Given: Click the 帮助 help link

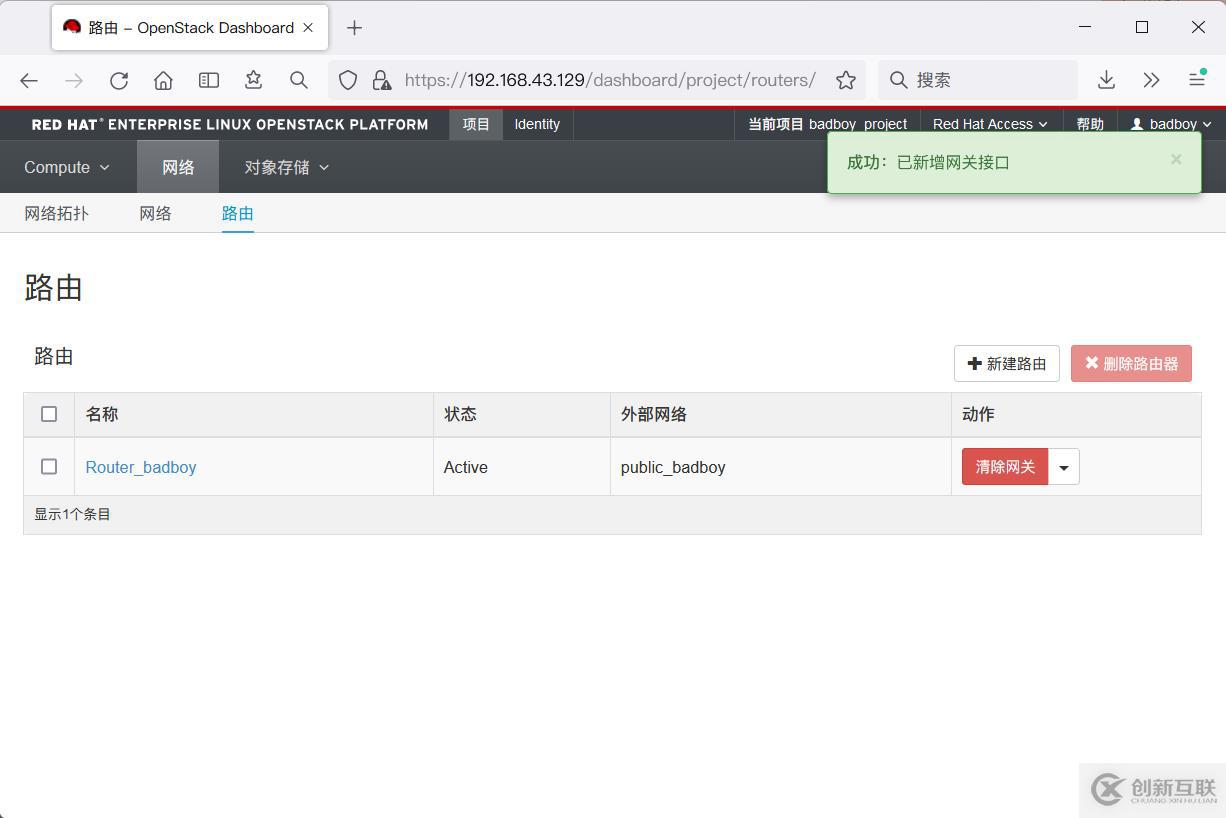Looking at the screenshot, I should [x=1090, y=124].
